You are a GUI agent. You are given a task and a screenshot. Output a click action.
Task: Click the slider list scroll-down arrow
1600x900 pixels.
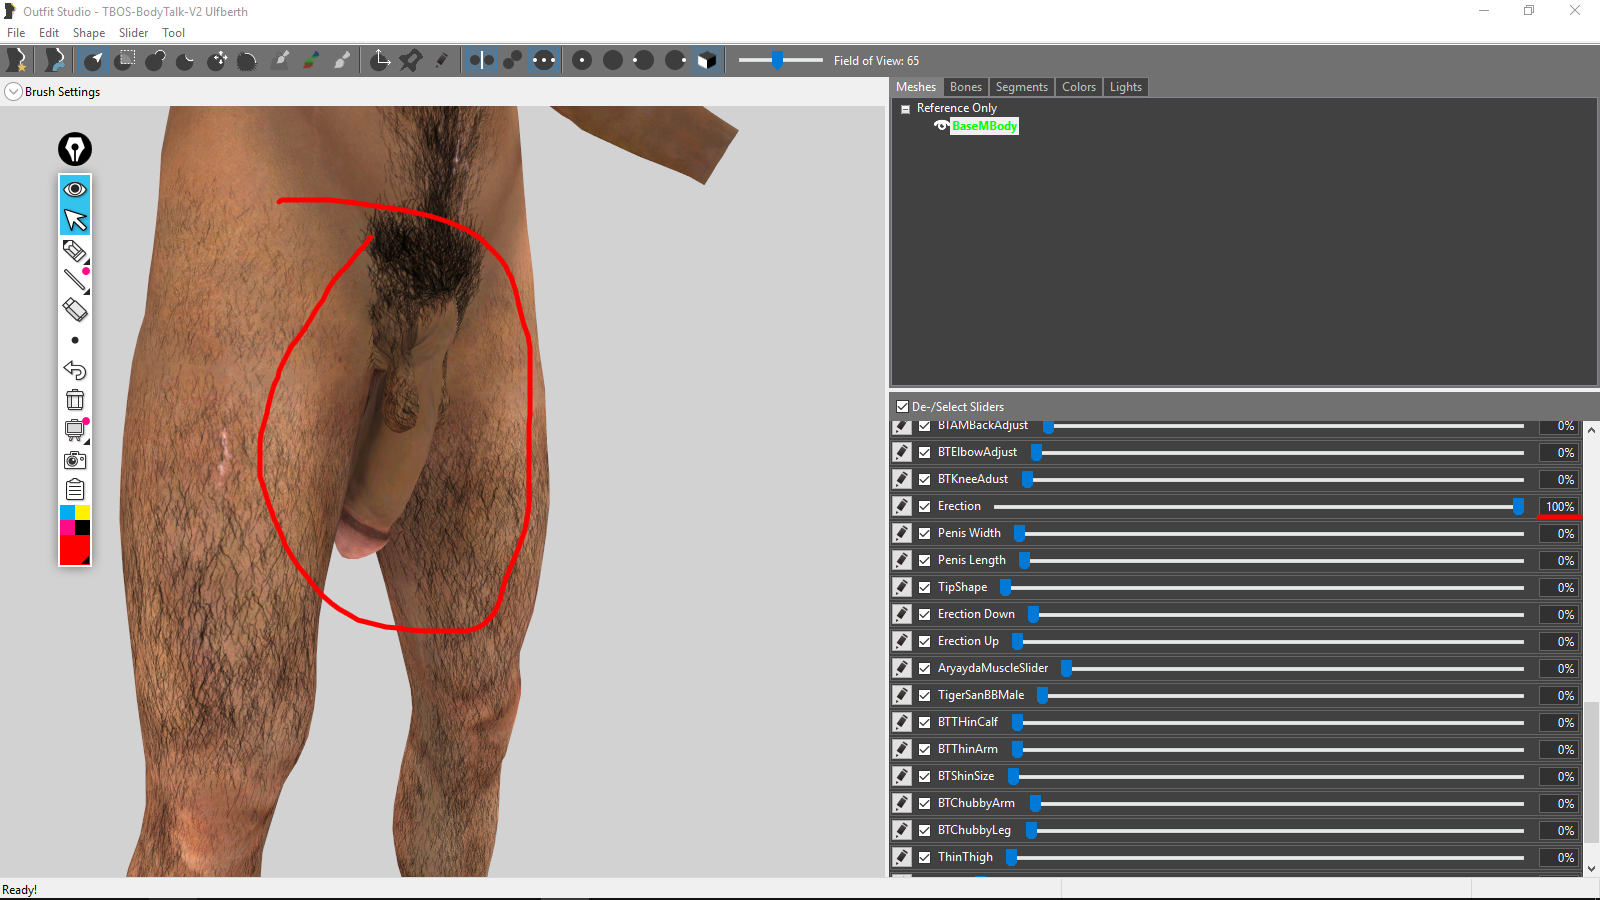tap(1591, 869)
